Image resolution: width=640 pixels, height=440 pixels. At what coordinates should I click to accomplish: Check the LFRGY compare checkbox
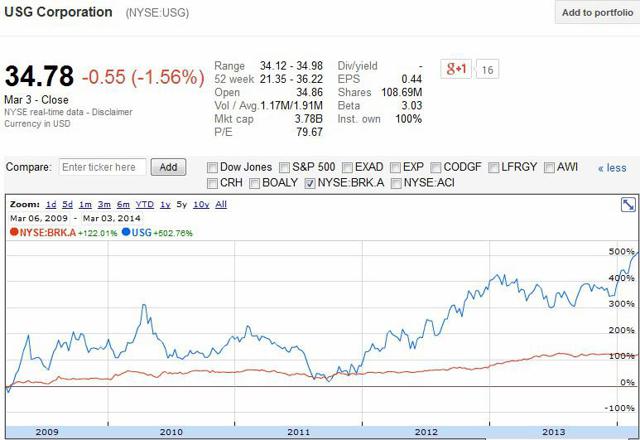(493, 167)
